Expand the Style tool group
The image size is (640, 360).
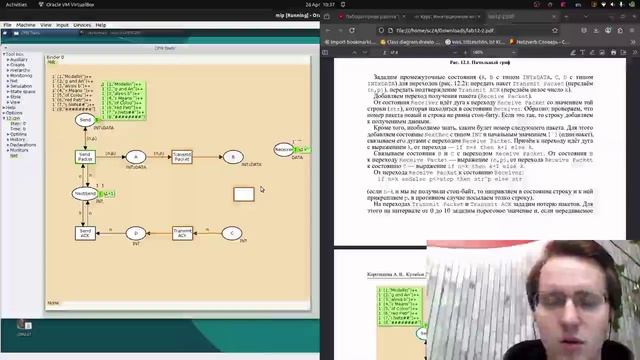(x=8, y=97)
